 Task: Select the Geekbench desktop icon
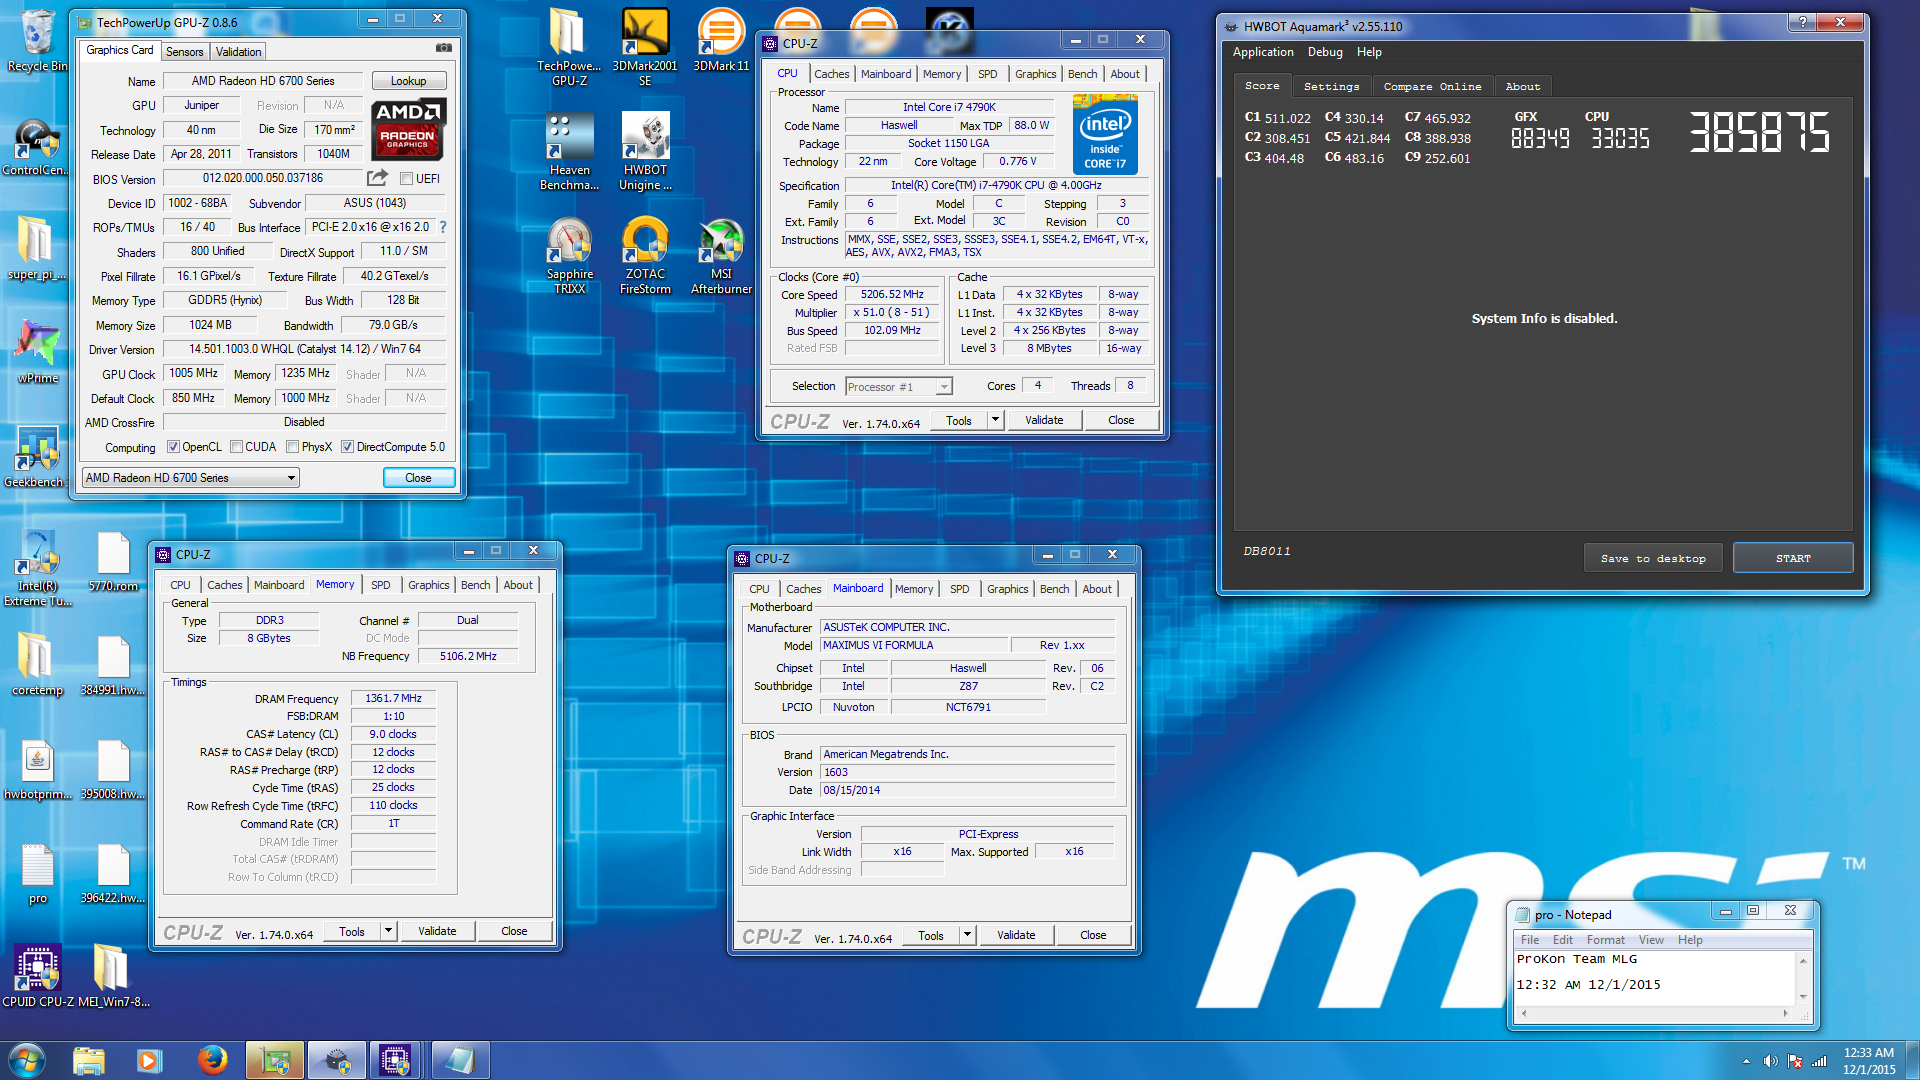(35, 458)
